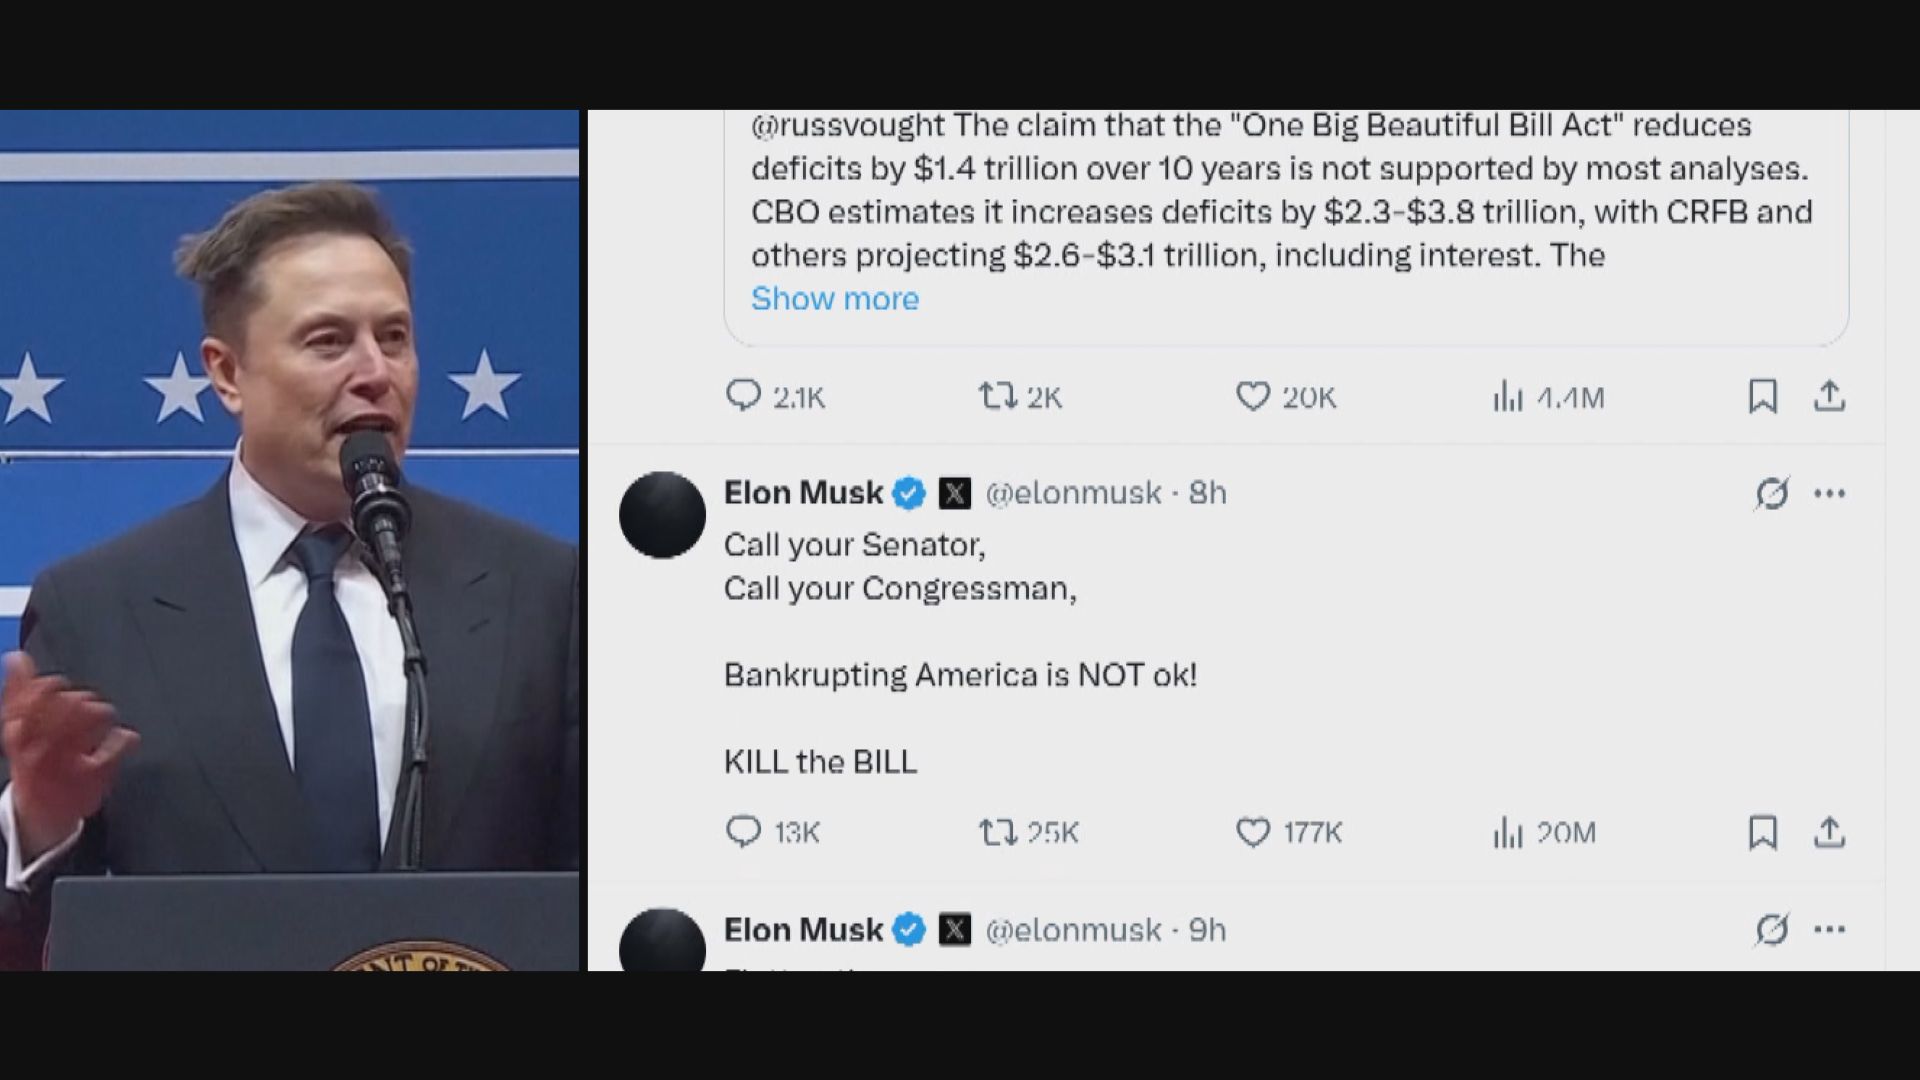Screen dimensions: 1920x1080
Task: Click the avatar beside the 8h post
Action: coord(662,515)
